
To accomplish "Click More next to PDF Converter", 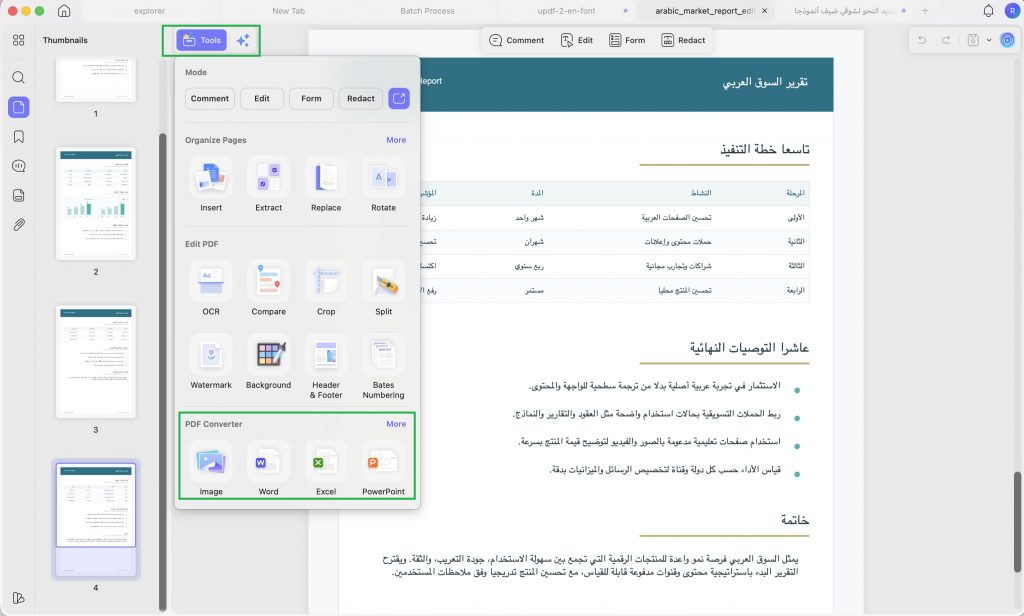I will click(x=396, y=424).
